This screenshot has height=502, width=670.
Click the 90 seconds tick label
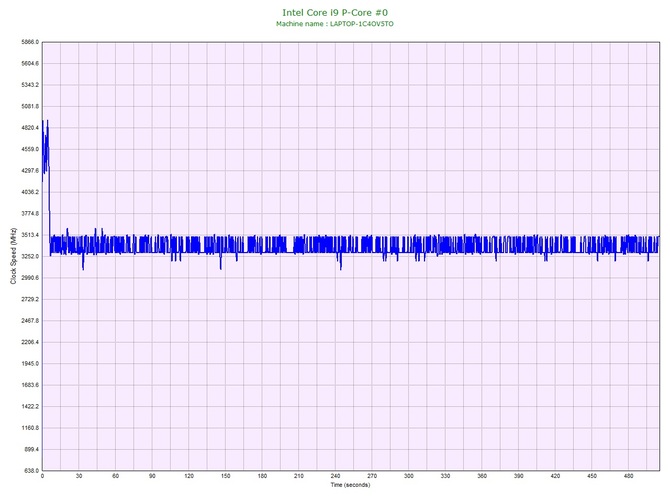click(x=152, y=476)
